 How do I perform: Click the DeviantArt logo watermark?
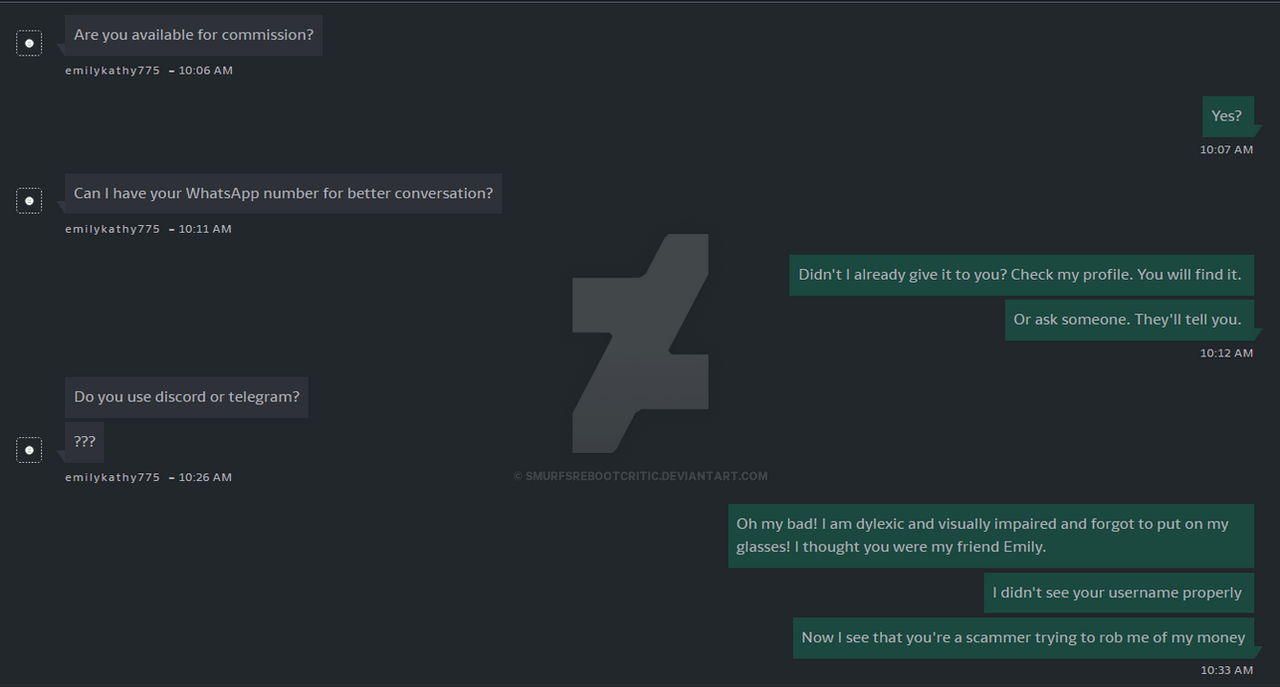pyautogui.click(x=640, y=343)
